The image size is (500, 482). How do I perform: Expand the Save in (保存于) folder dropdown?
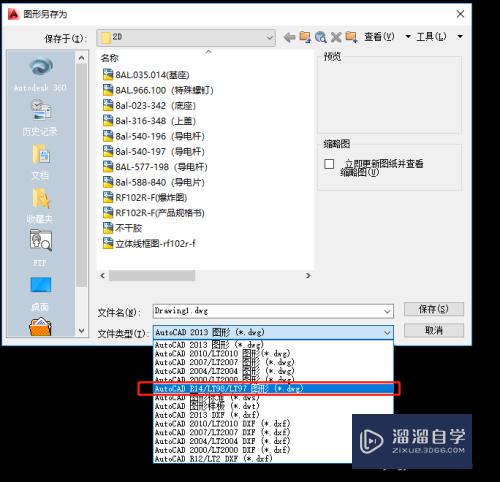pos(269,38)
